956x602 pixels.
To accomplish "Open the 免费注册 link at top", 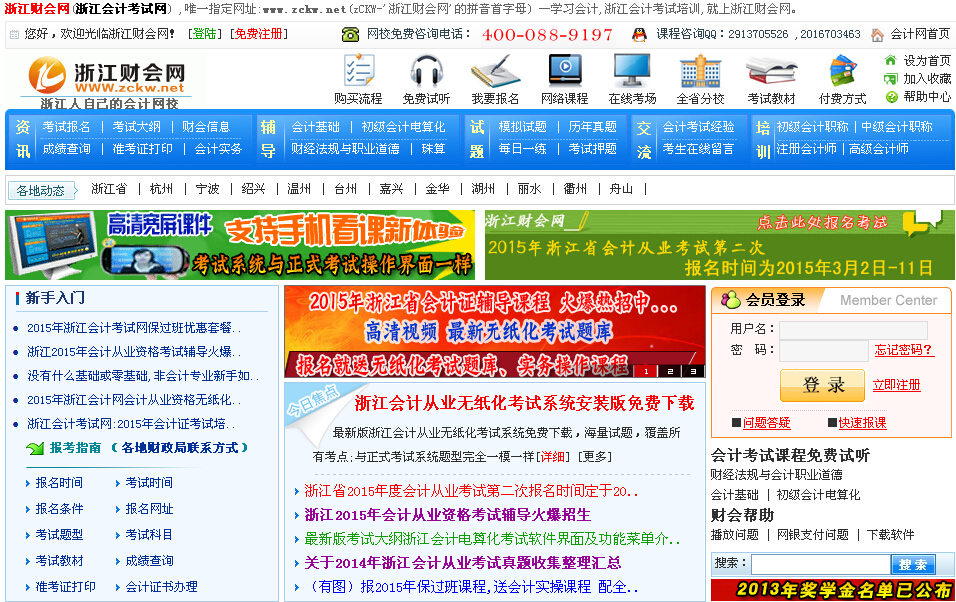I will [257, 34].
